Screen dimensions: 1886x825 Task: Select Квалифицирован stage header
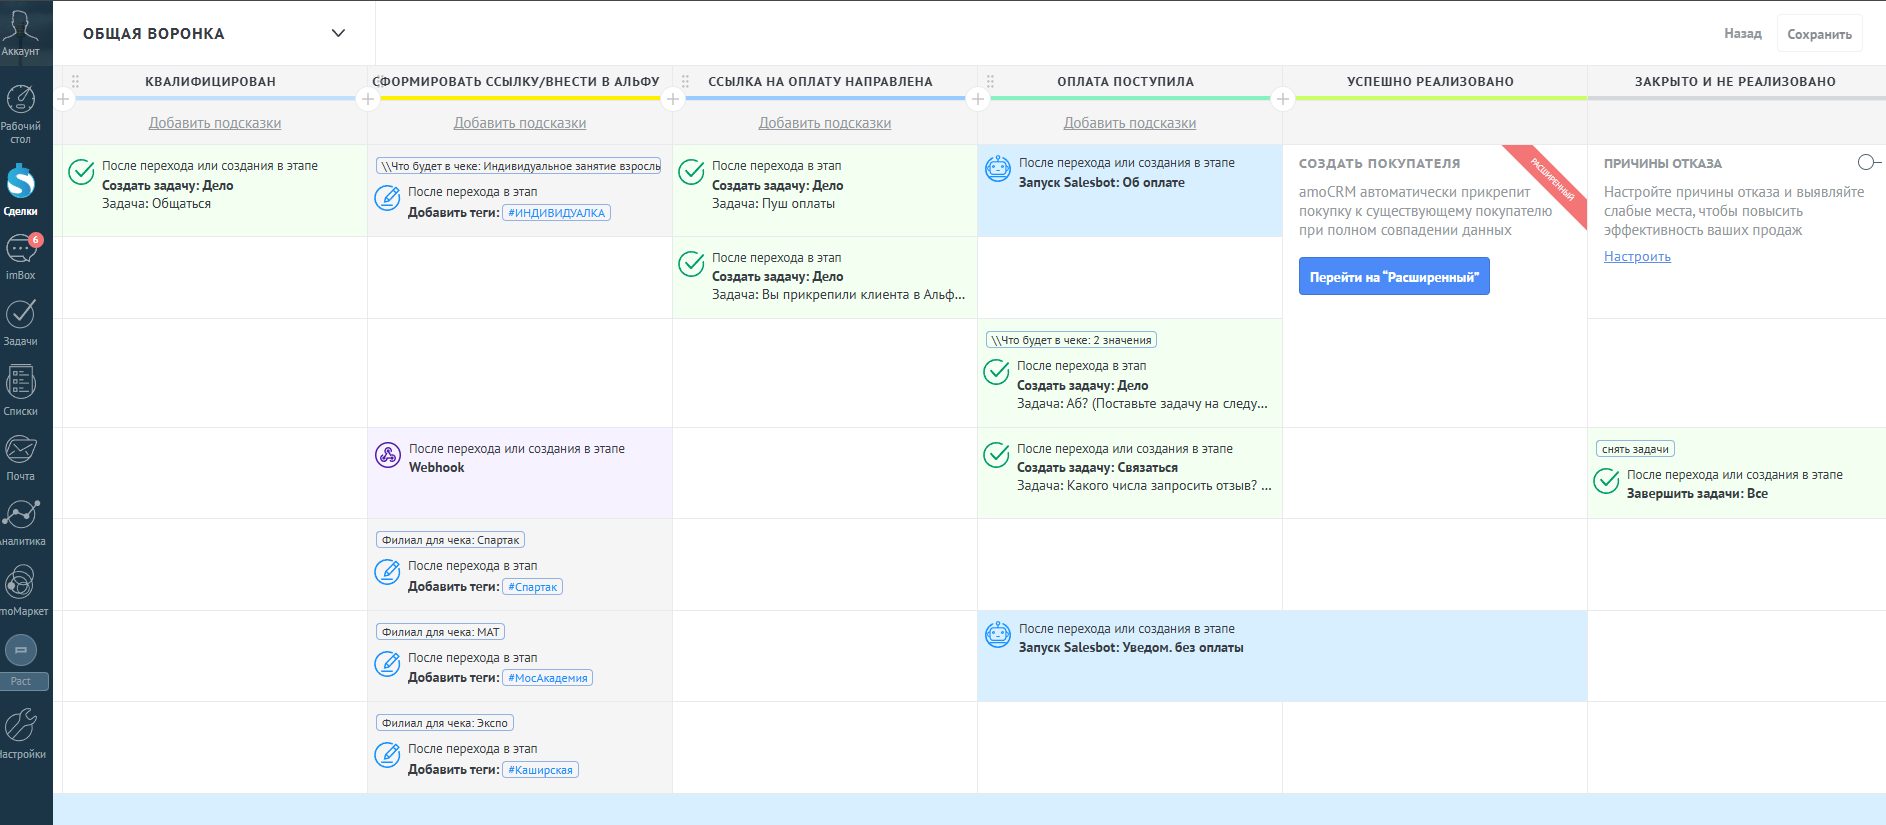click(210, 82)
